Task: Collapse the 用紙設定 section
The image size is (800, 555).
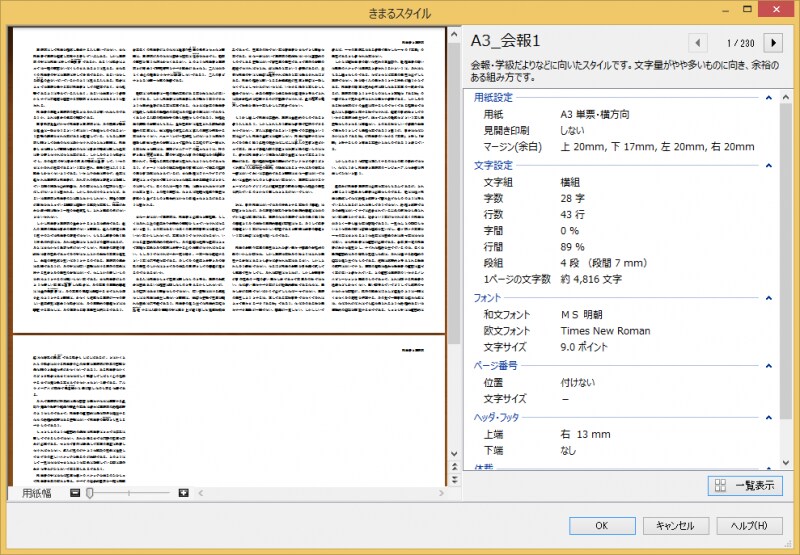Action: tap(768, 98)
